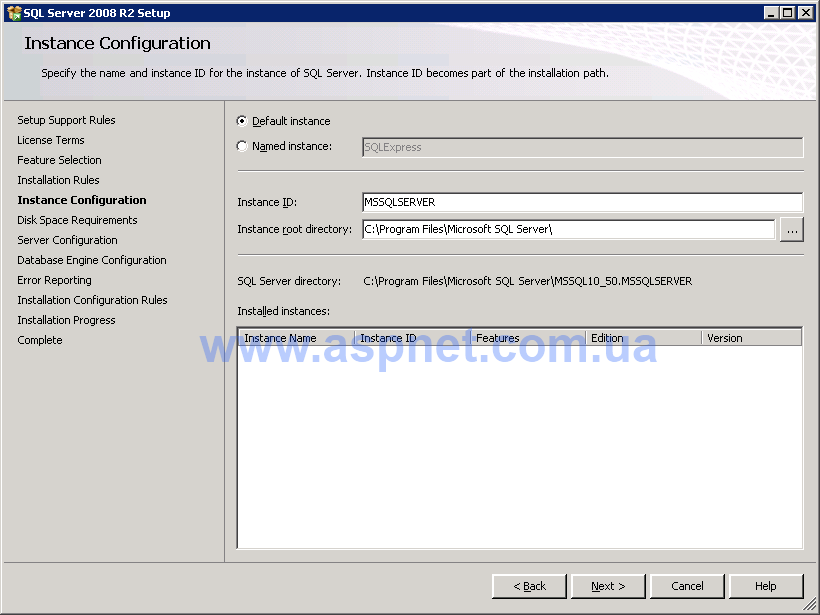Click the Database Engine Configuration step
The image size is (820, 615).
[92, 260]
